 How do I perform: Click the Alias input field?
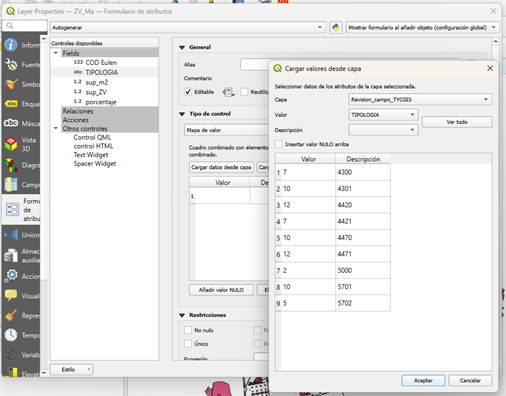(255, 64)
